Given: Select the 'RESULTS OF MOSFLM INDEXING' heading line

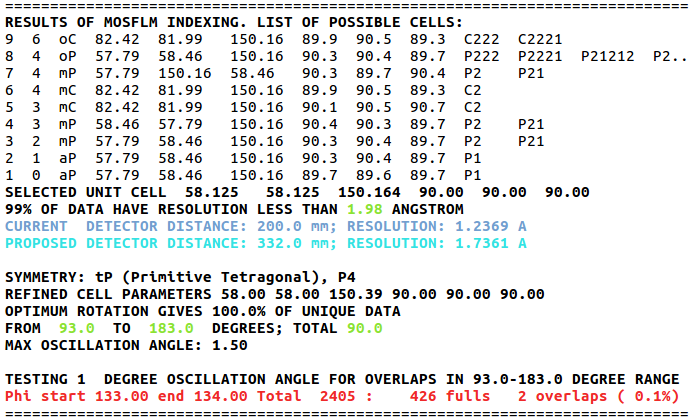Looking at the screenshot, I should 234,22.
